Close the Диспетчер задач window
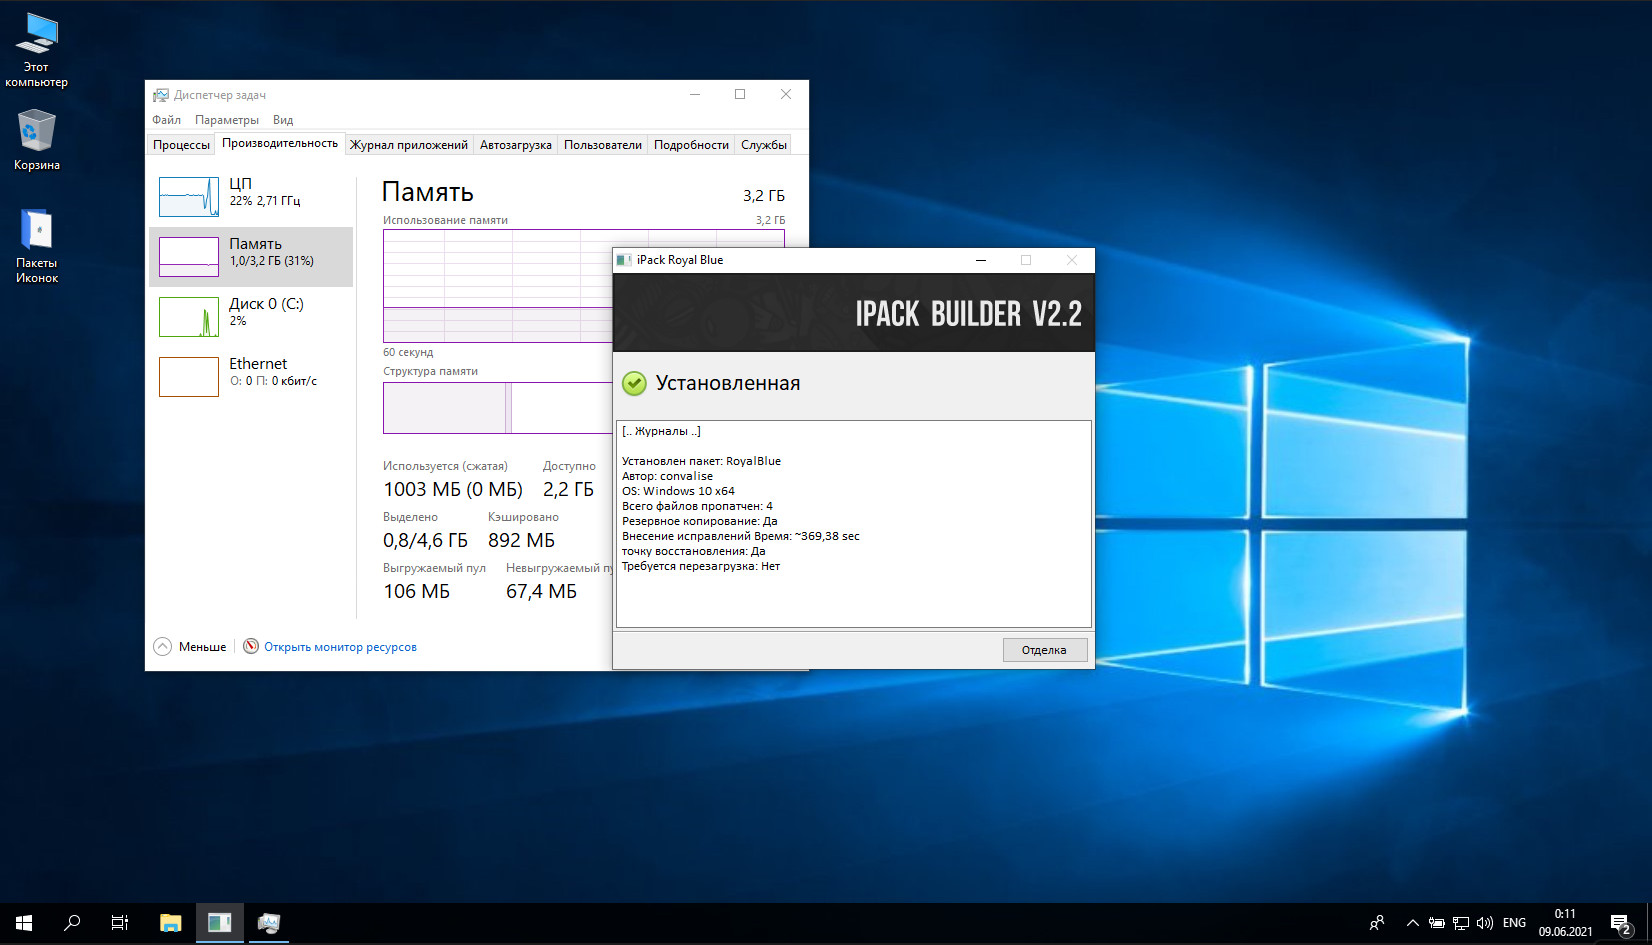Viewport: 1652px width, 945px height. (x=786, y=94)
